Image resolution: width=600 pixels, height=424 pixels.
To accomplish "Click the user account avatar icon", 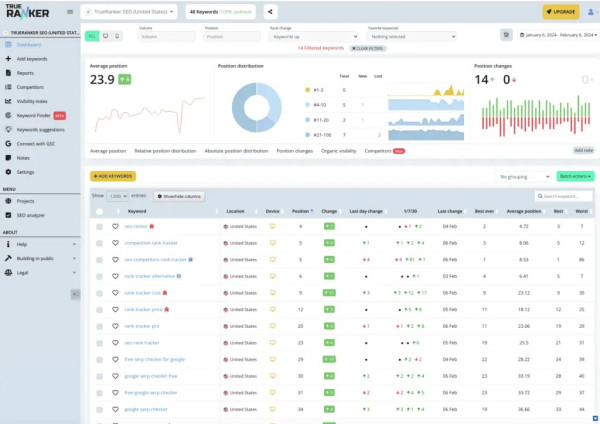I will pos(589,12).
